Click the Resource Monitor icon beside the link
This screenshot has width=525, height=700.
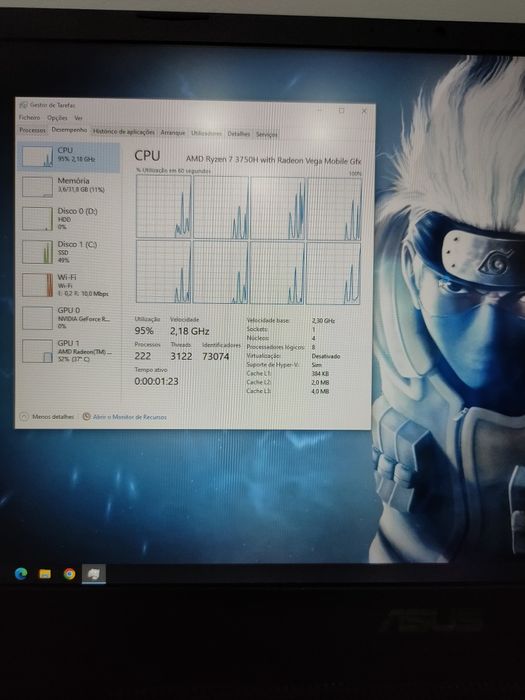coord(87,417)
